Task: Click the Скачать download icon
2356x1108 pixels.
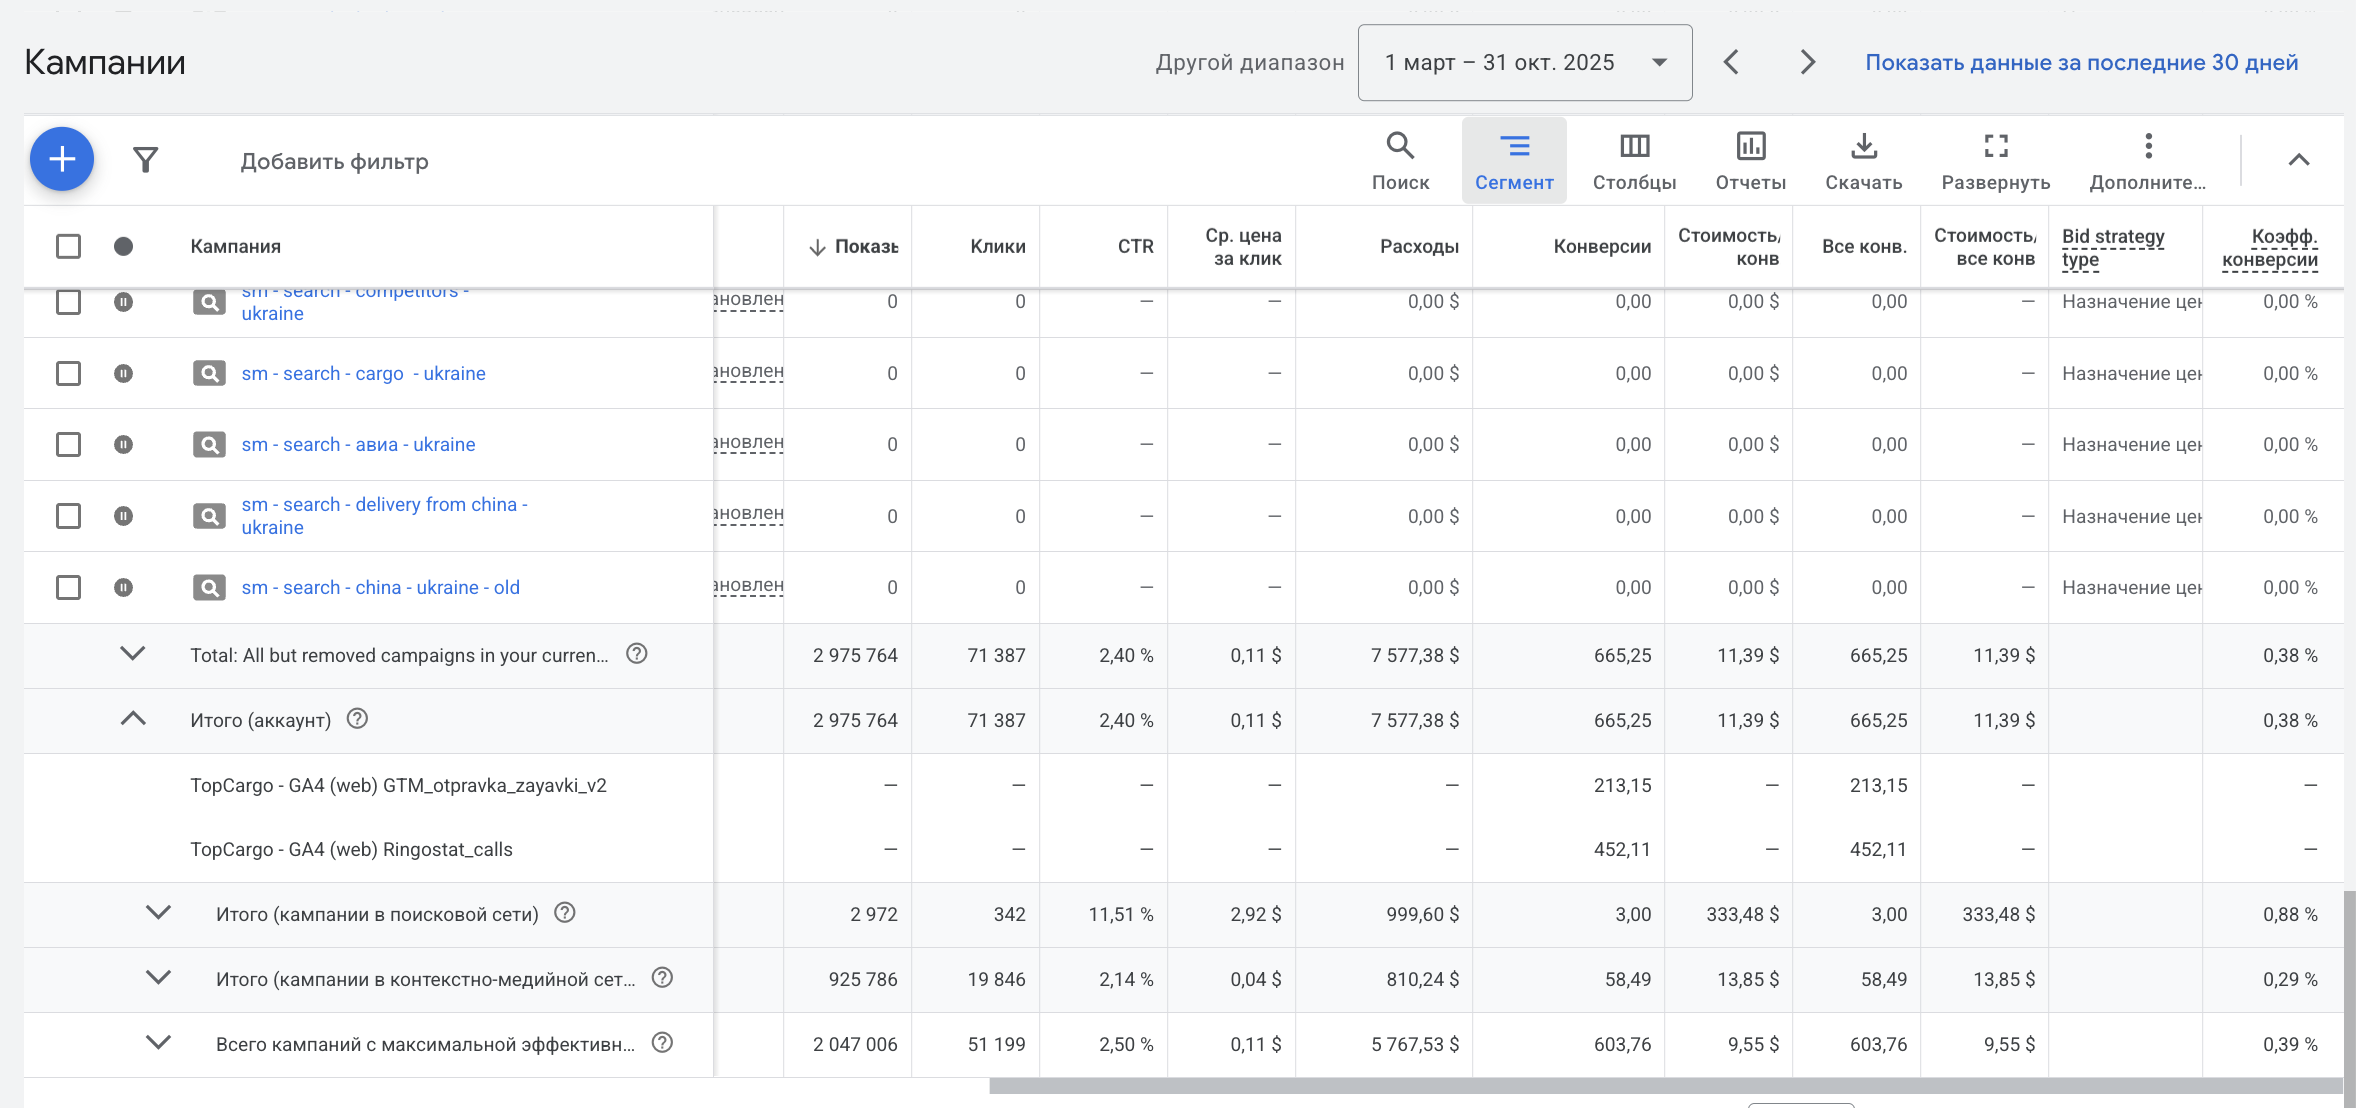Action: [x=1863, y=160]
